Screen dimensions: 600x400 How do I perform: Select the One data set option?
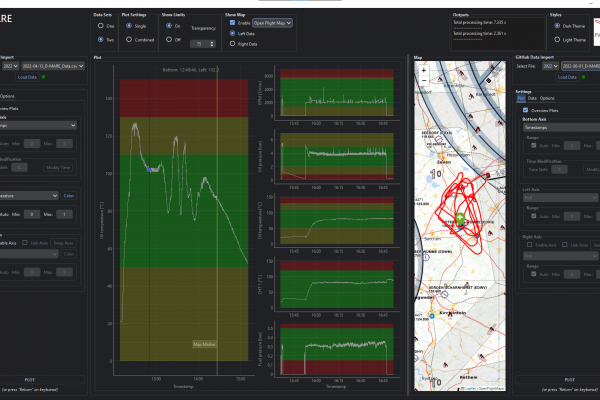(100, 25)
